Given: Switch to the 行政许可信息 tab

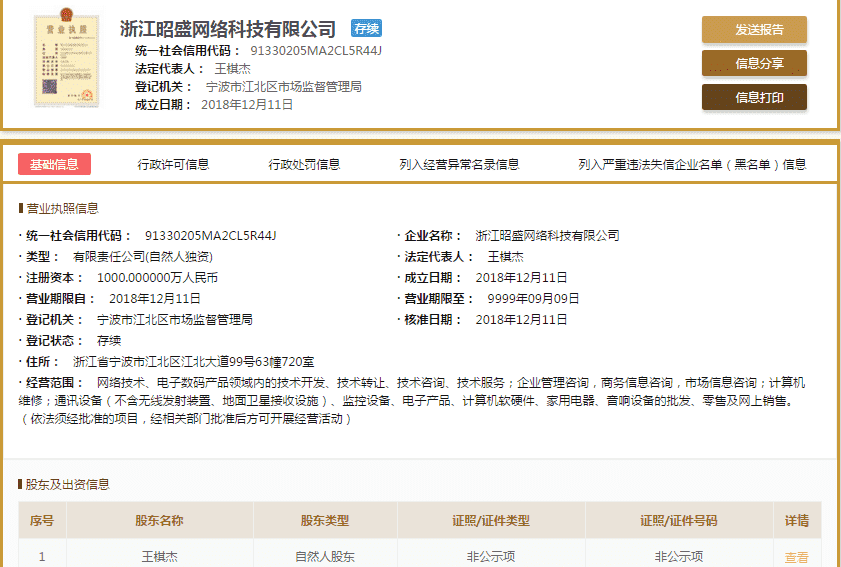Looking at the screenshot, I should click(x=173, y=165).
